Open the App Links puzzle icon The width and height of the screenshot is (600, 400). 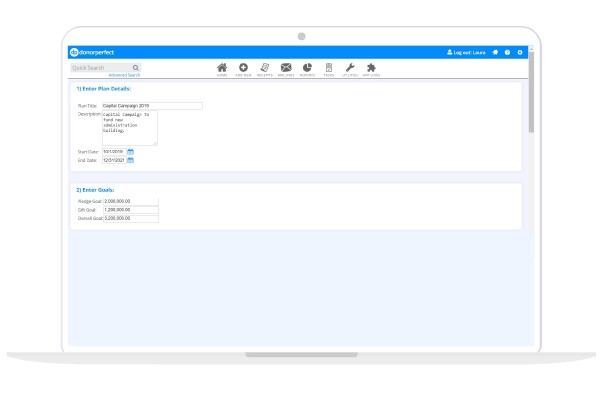click(x=371, y=67)
